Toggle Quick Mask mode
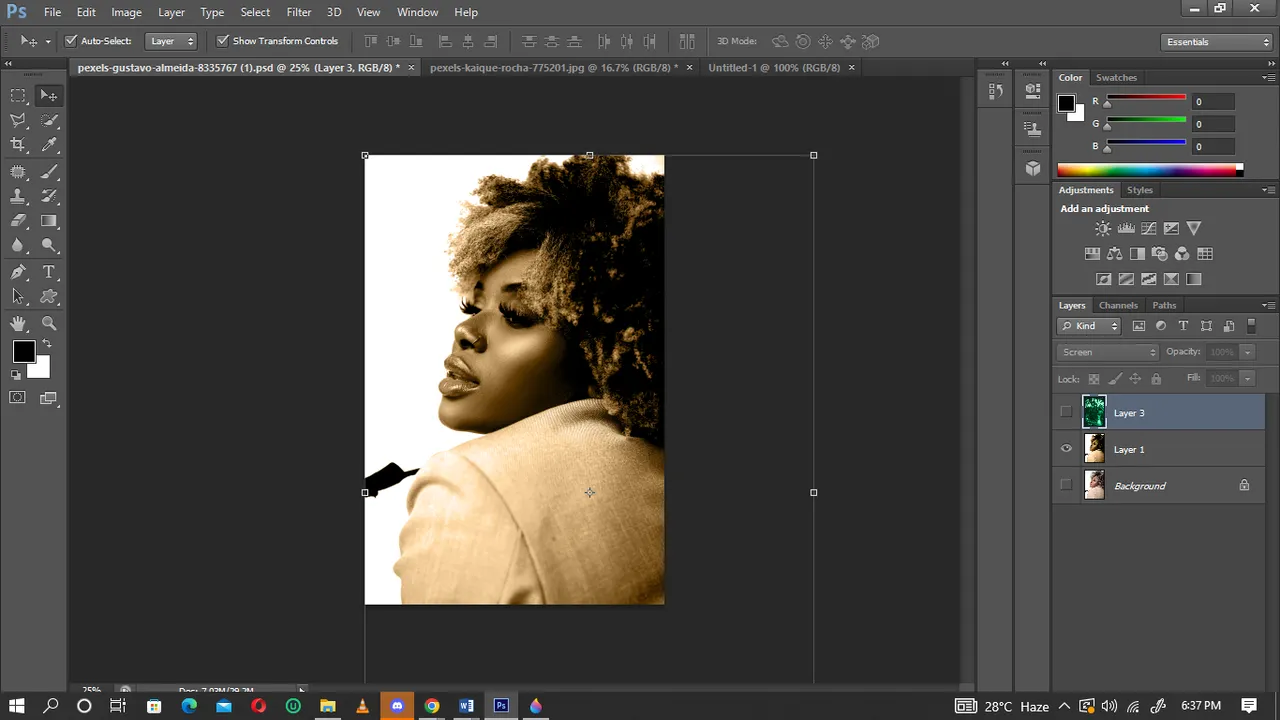Viewport: 1280px width, 720px height. [x=18, y=398]
